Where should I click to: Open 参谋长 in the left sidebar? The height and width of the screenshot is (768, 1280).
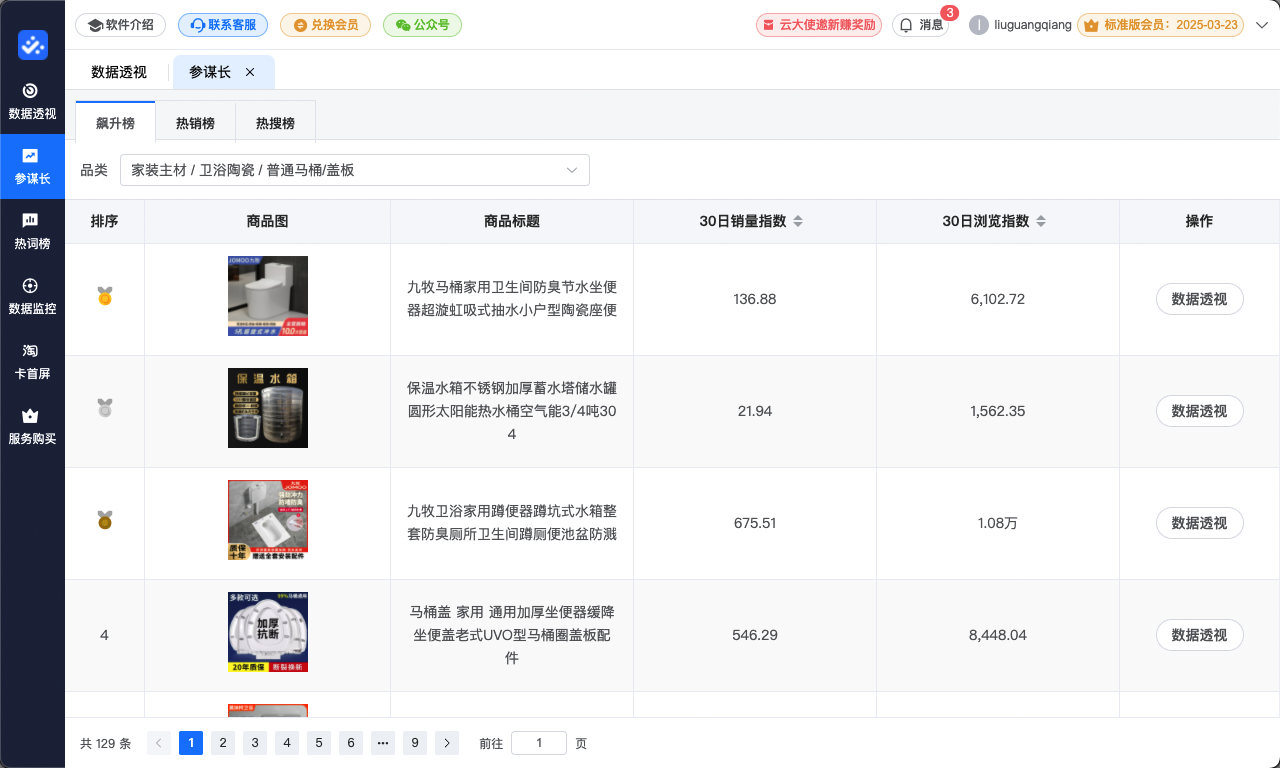pyautogui.click(x=32, y=166)
